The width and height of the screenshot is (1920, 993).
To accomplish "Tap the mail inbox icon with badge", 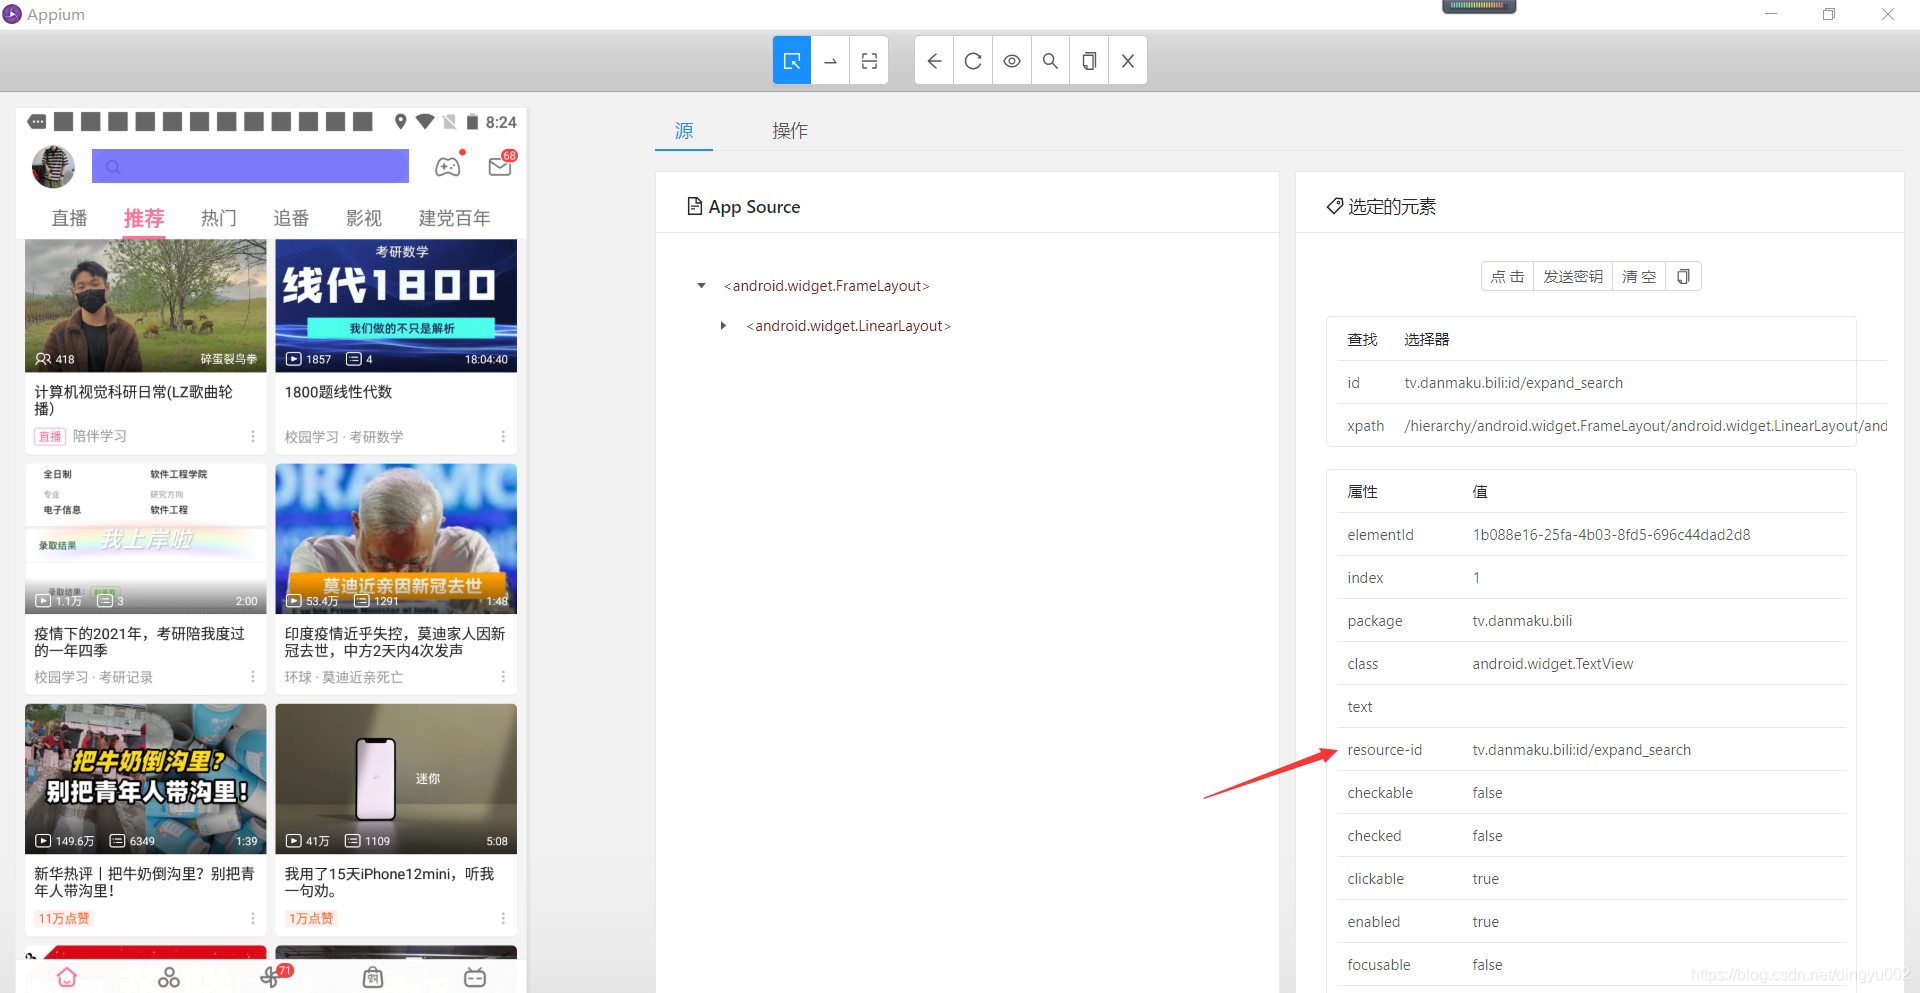I will pos(500,166).
